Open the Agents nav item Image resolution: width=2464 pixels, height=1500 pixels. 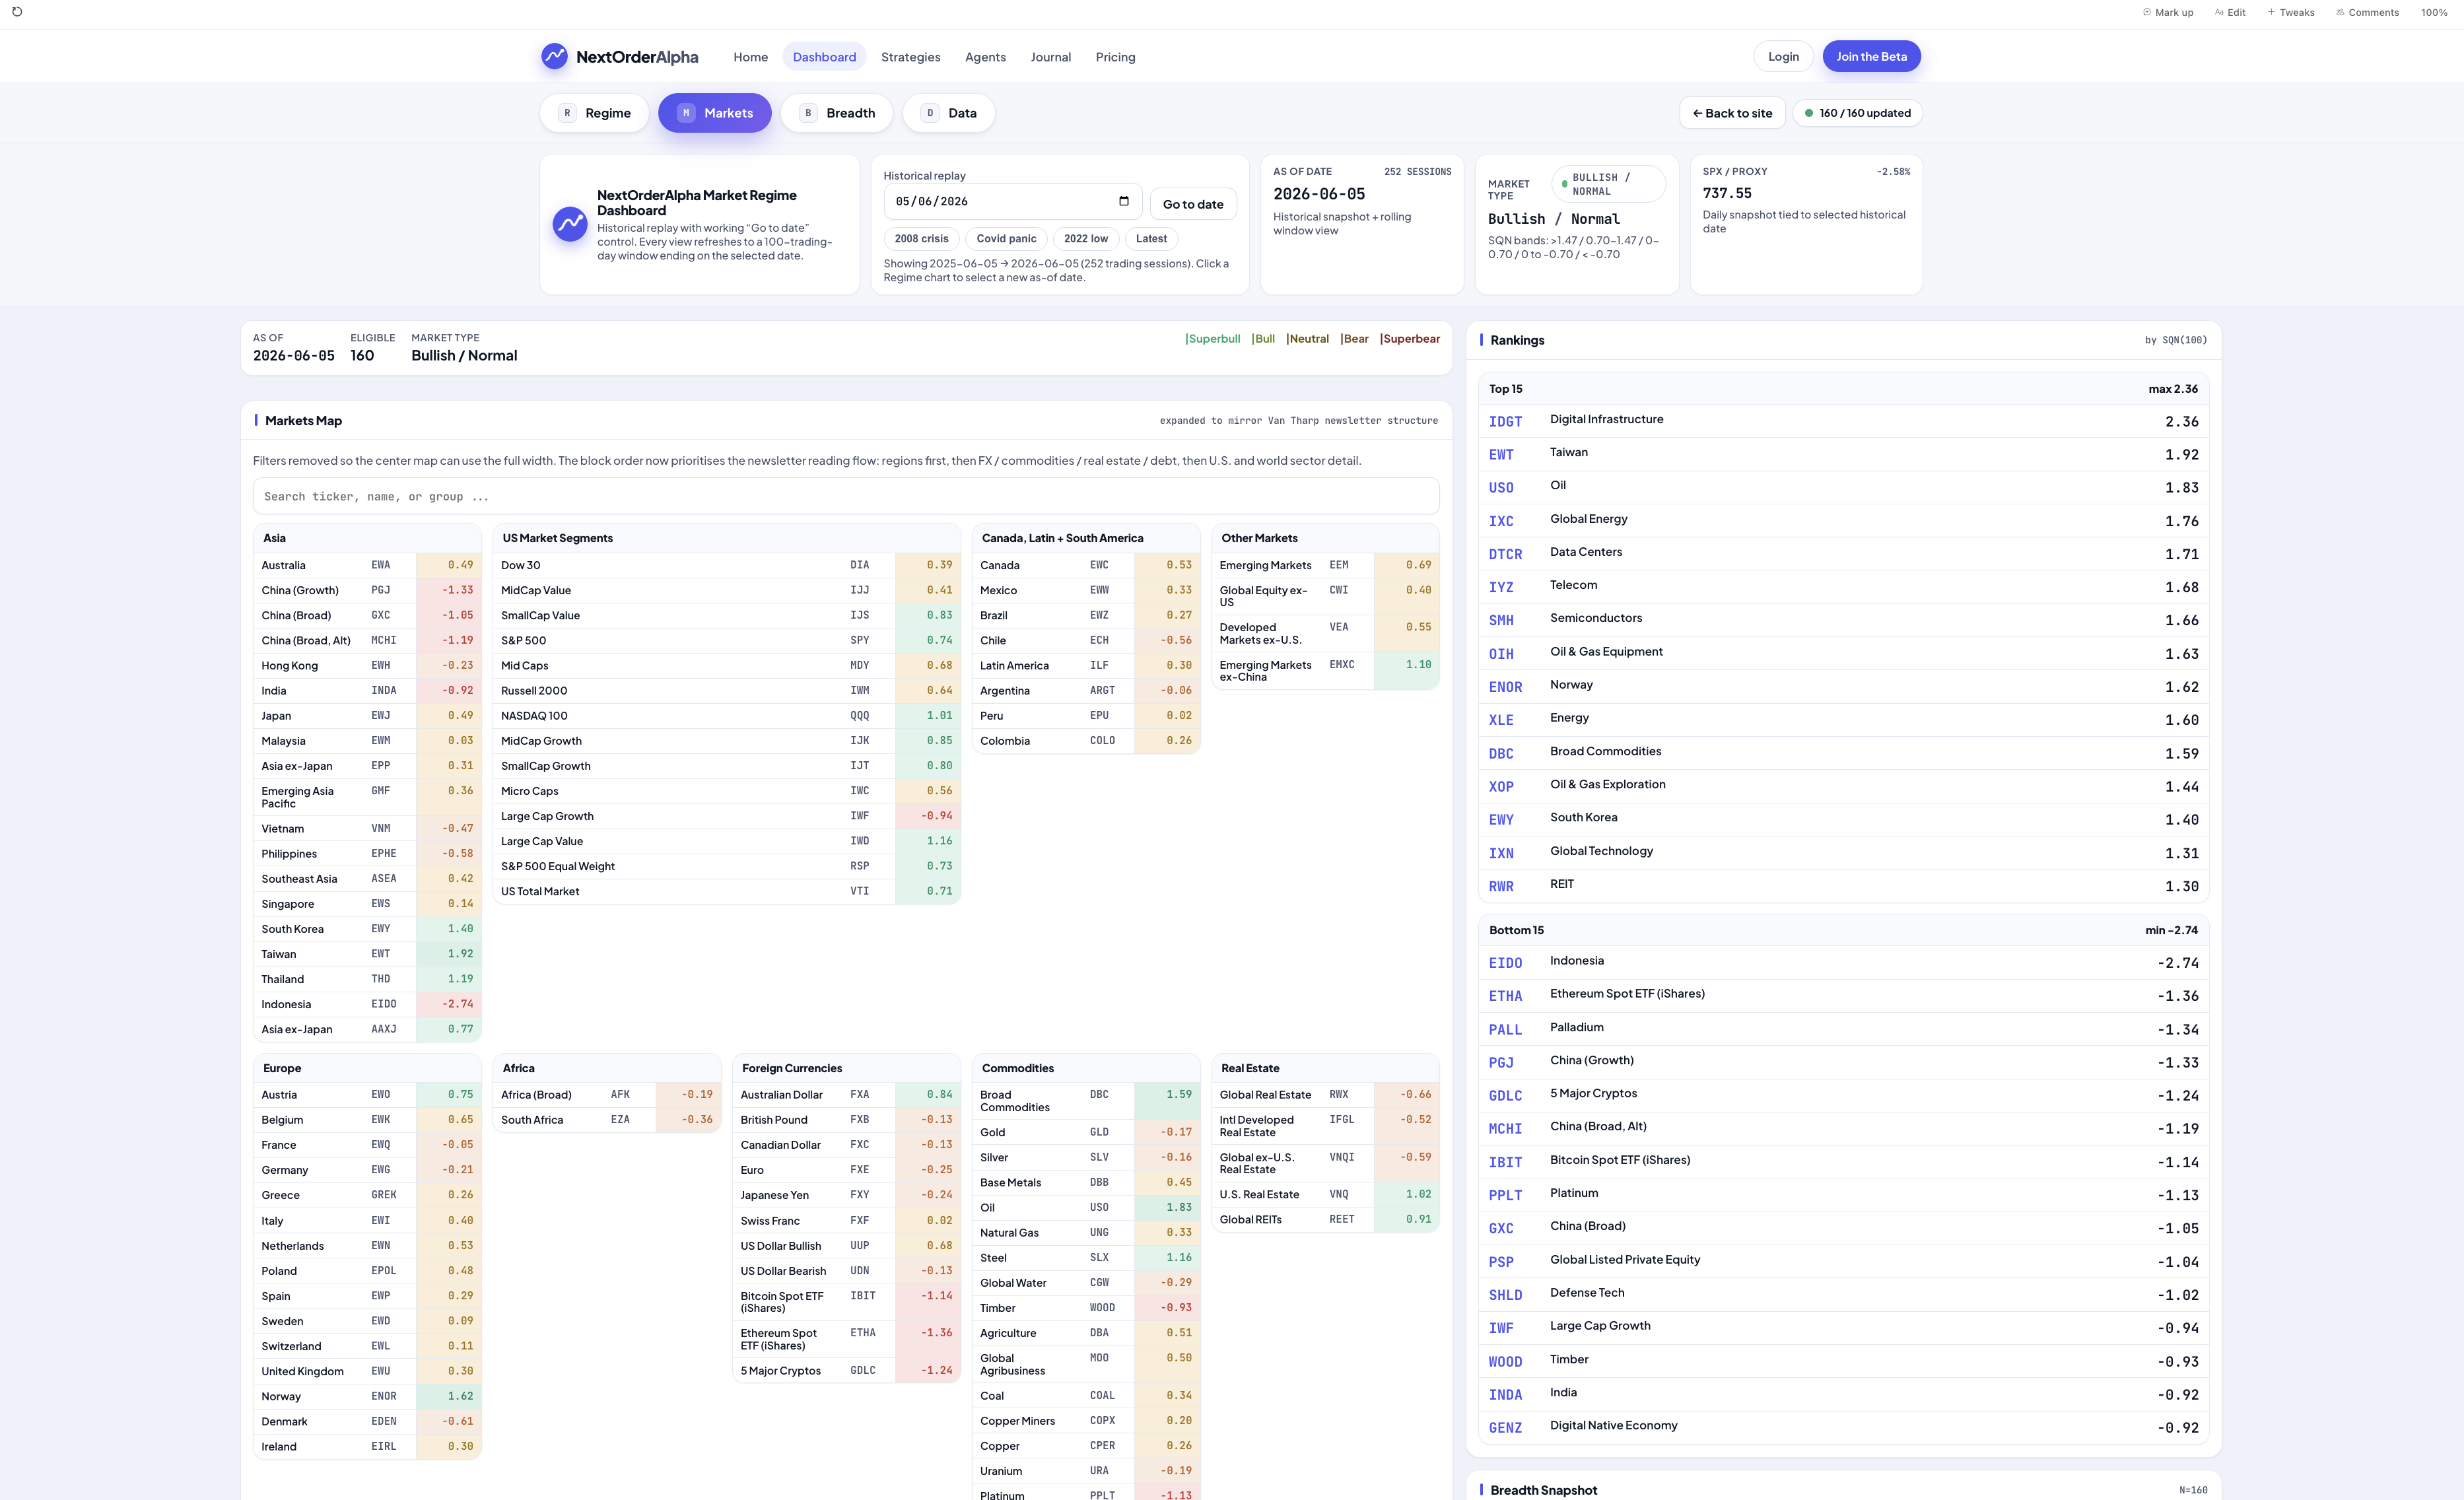[x=985, y=57]
